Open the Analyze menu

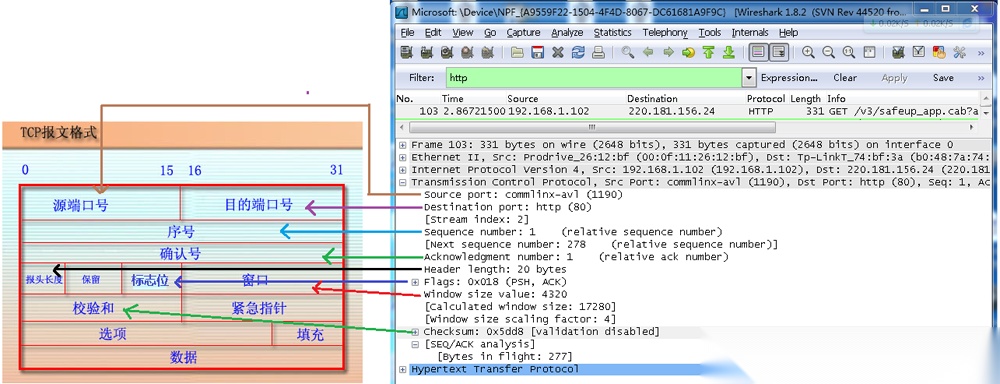[x=567, y=33]
